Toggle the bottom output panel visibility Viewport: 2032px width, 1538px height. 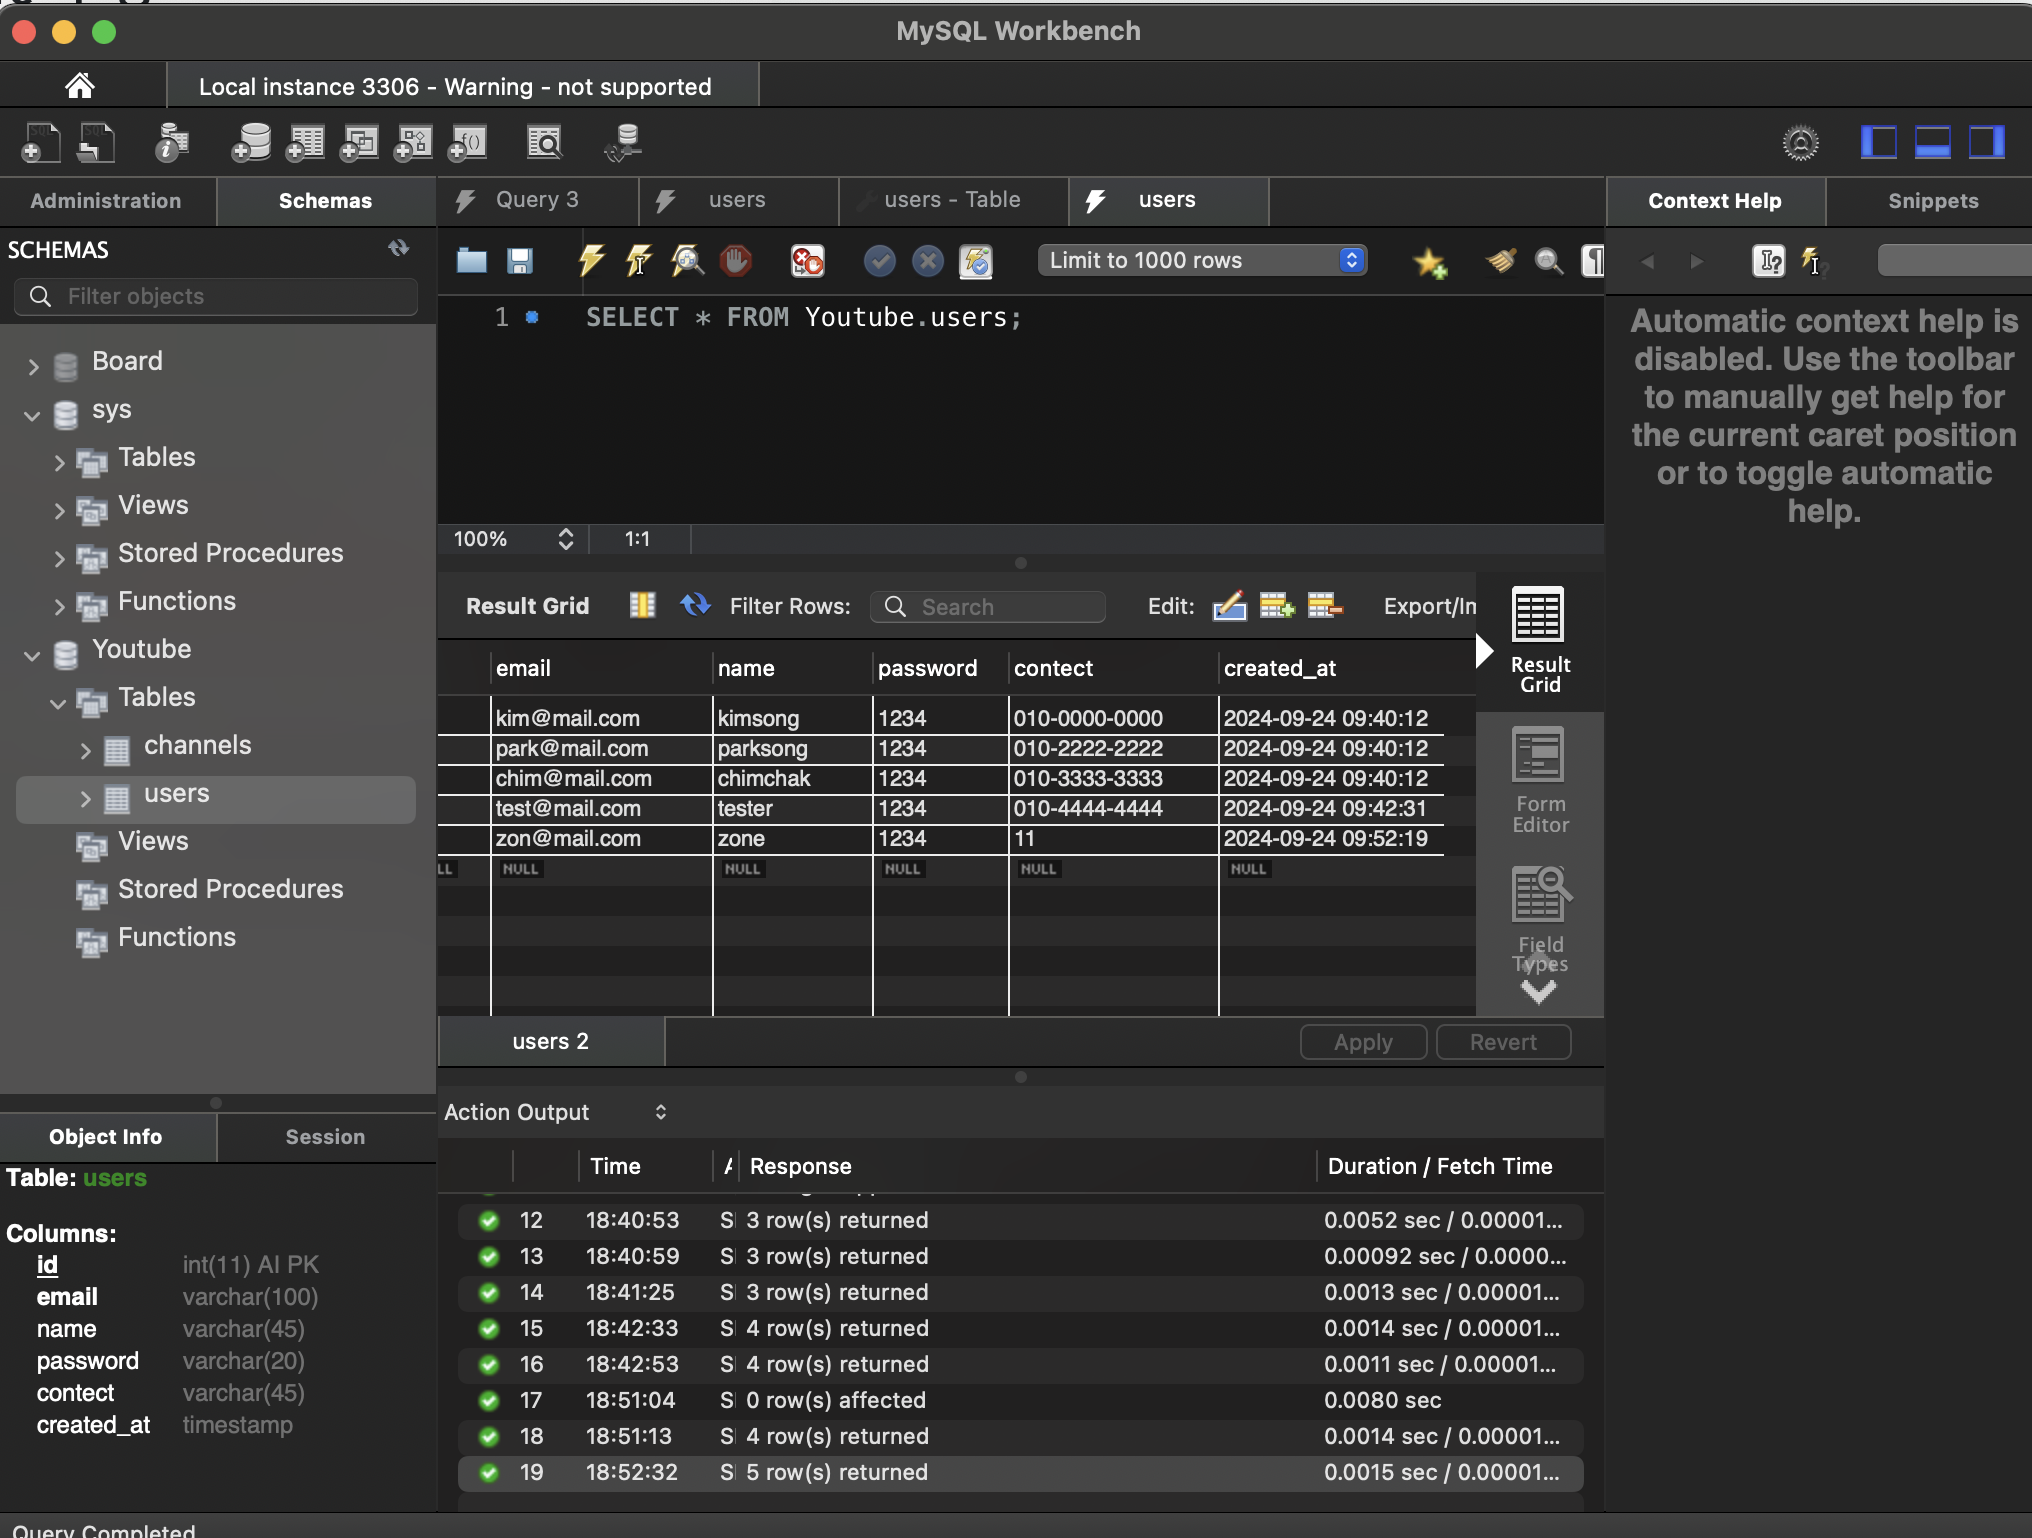point(1932,142)
